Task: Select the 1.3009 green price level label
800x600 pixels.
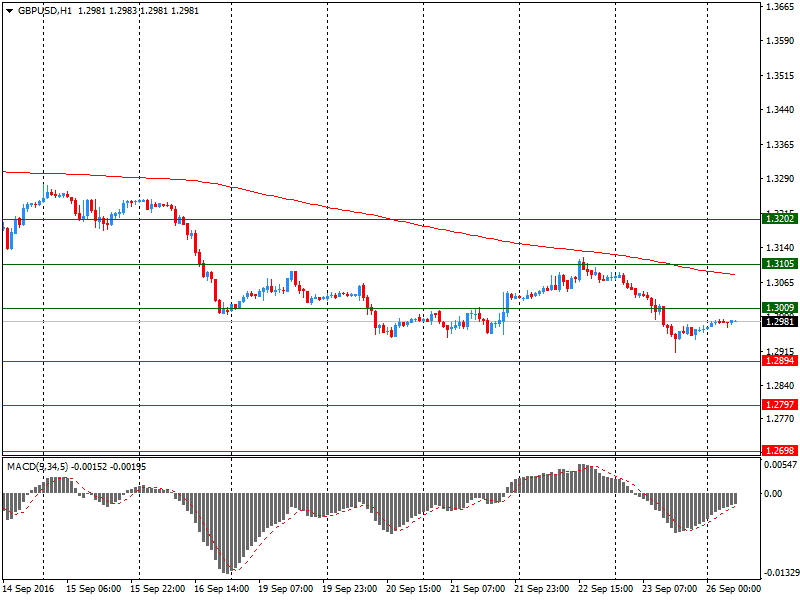Action: pyautogui.click(x=780, y=308)
